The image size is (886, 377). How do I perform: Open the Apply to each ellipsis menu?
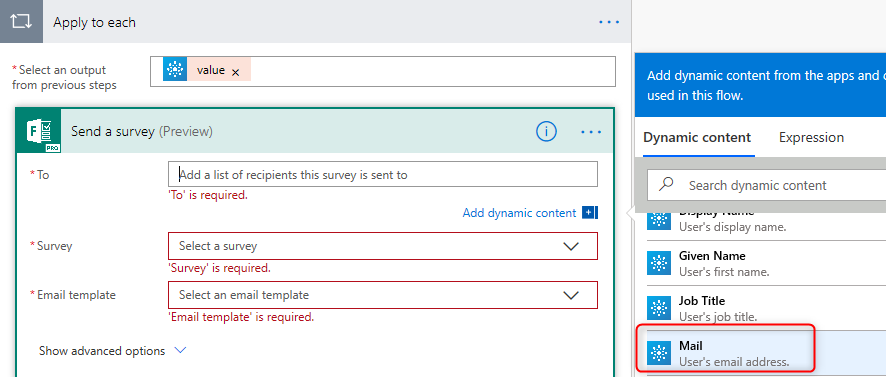(x=609, y=22)
